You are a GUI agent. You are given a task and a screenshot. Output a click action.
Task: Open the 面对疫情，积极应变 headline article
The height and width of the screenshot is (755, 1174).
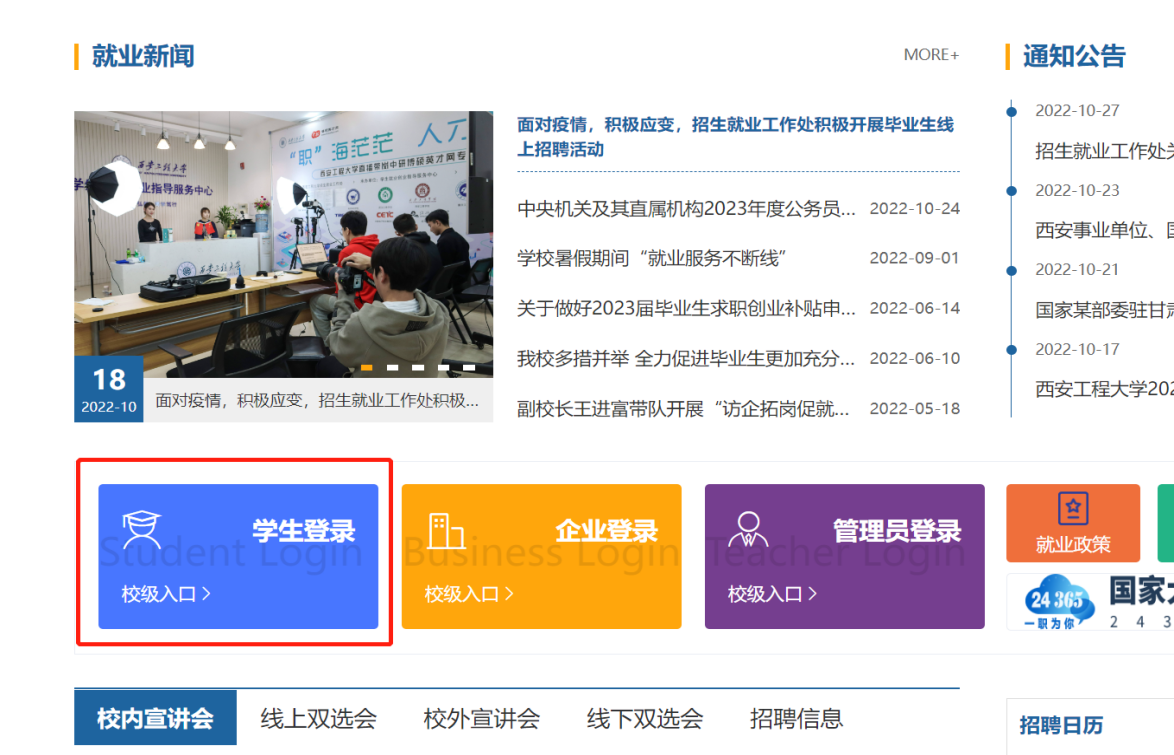click(735, 137)
